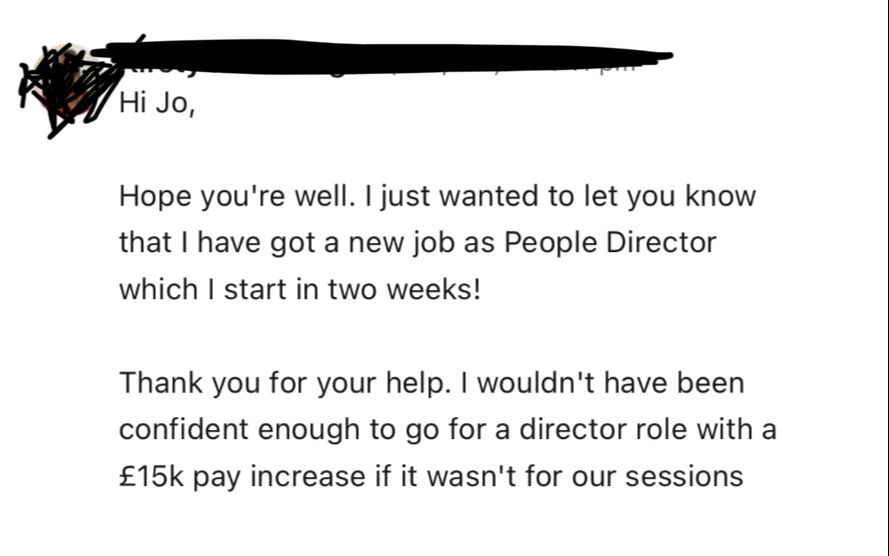Select the 'People Director' job title text

point(610,243)
